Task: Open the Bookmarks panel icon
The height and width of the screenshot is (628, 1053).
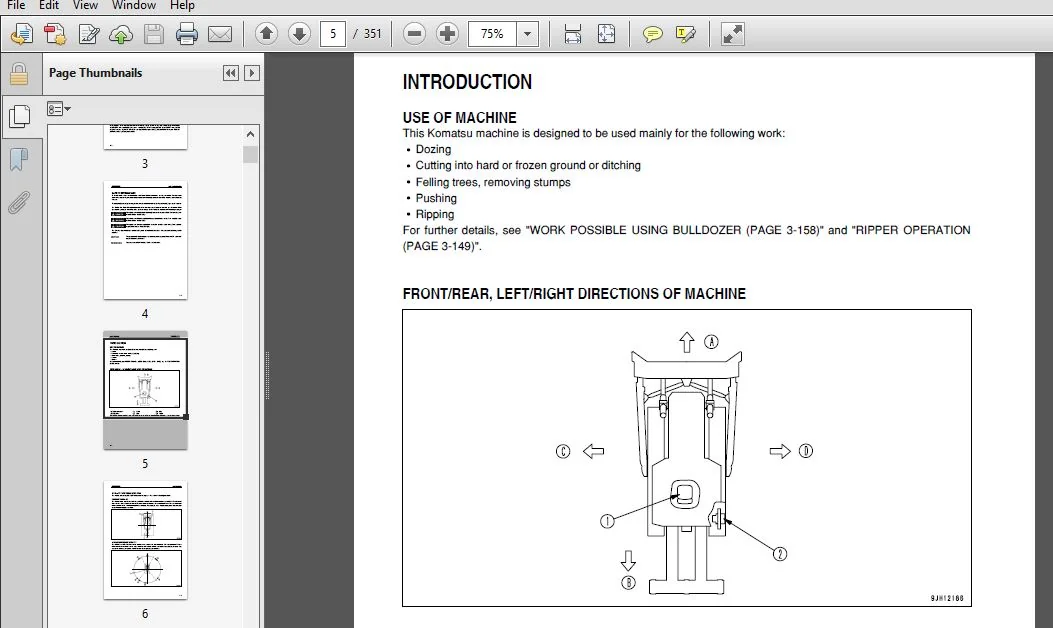Action: pyautogui.click(x=19, y=160)
